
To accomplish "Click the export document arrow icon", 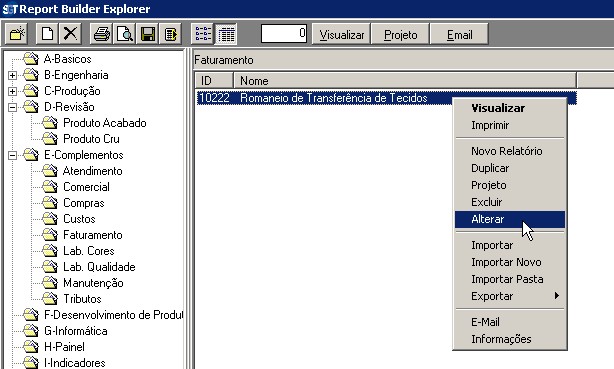I will coord(171,34).
